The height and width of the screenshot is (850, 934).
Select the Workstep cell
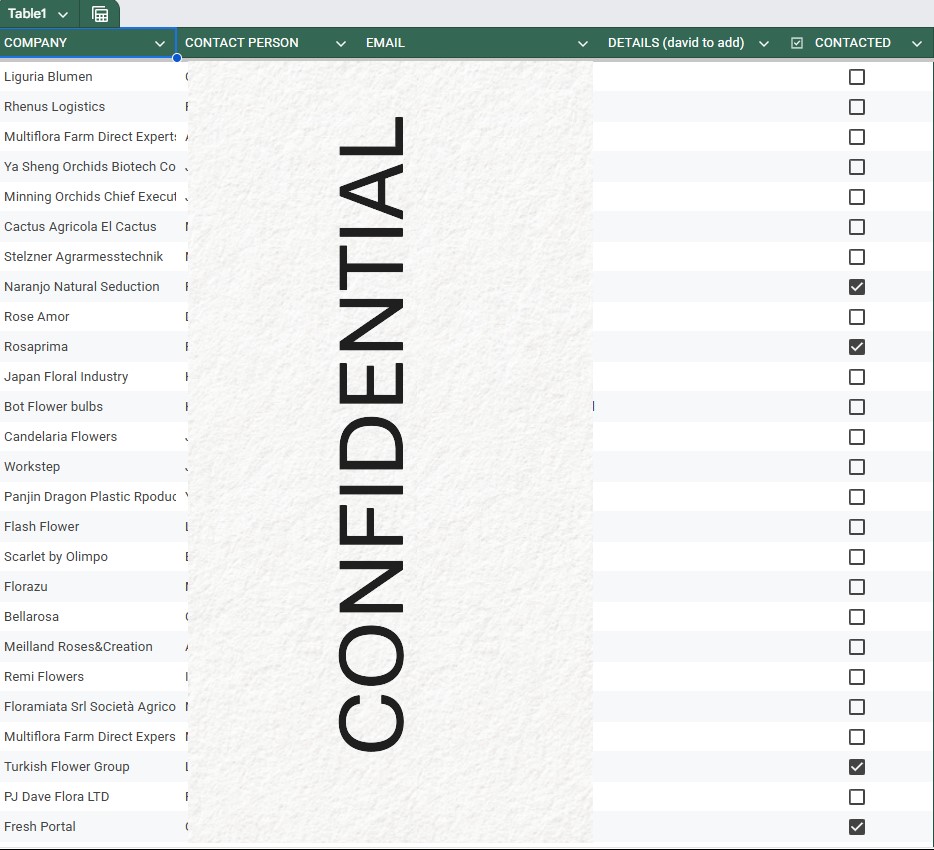coord(89,466)
